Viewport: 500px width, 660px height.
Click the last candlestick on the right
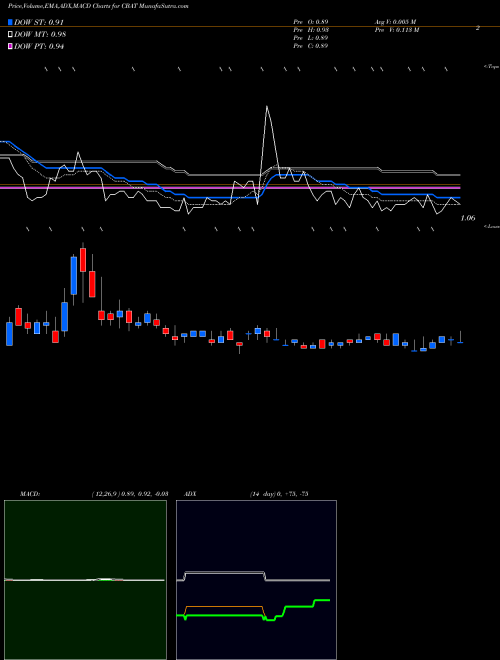460,342
